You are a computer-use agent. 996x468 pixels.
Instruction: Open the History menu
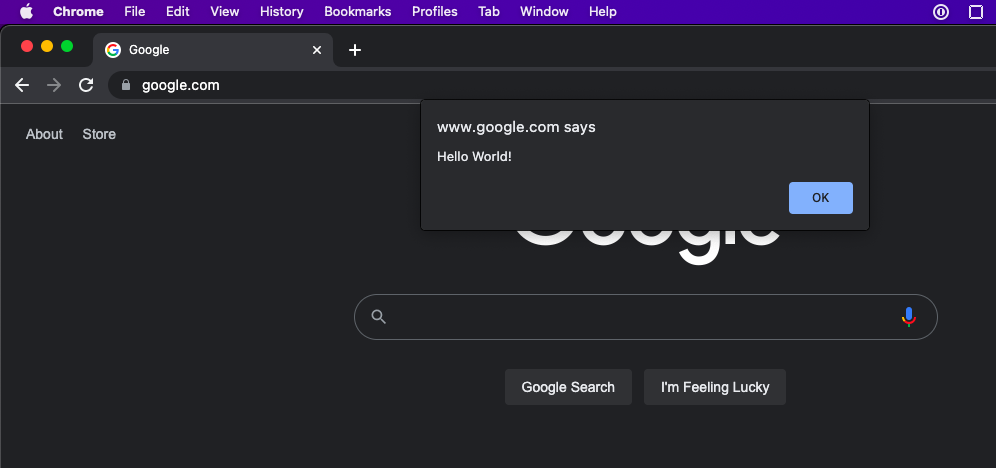tap(281, 12)
